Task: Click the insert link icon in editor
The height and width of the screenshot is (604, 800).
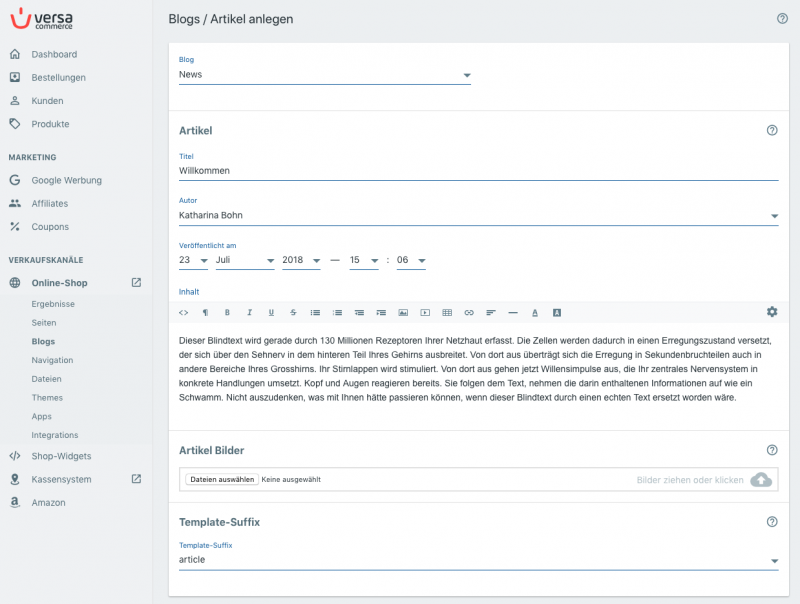Action: tap(469, 313)
